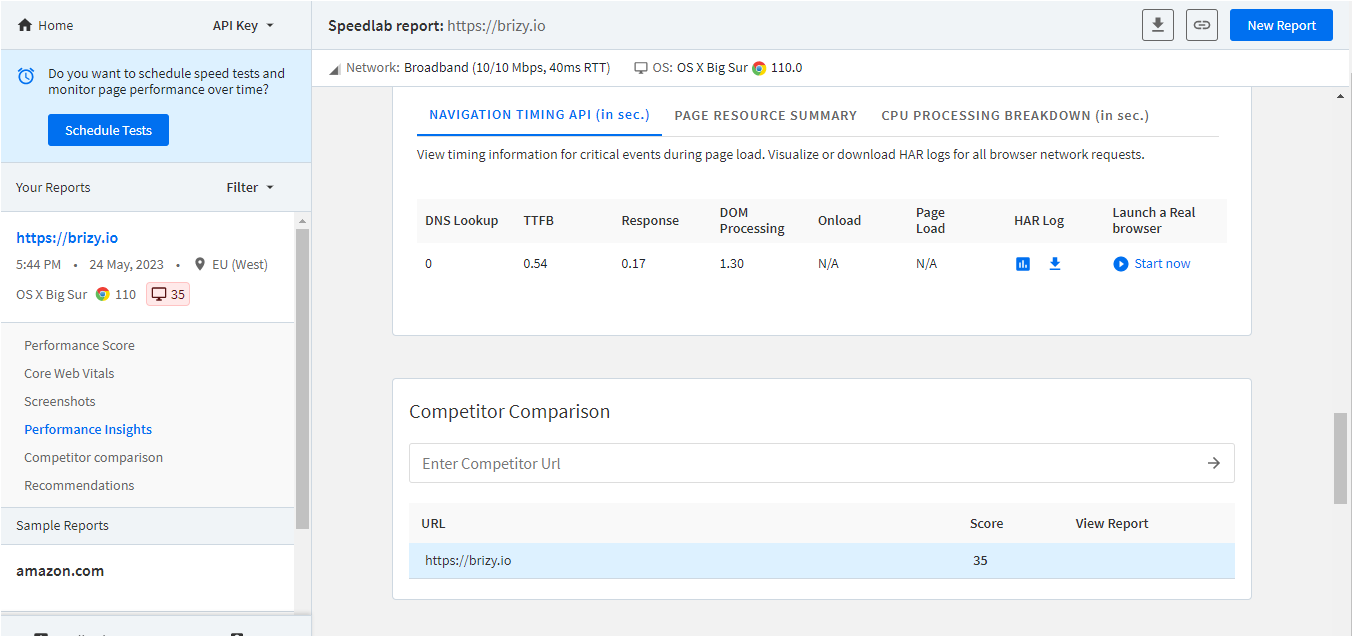Go to Screenshots section
Viewport: 1353px width, 637px height.
point(60,401)
